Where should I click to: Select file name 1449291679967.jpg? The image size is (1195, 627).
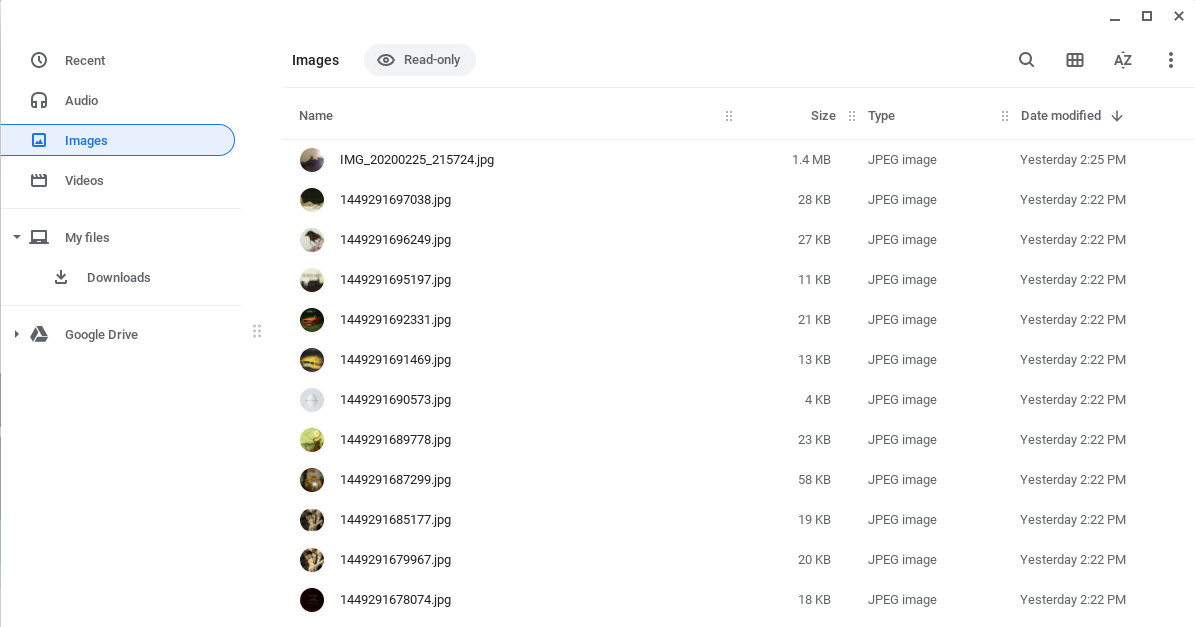point(396,560)
